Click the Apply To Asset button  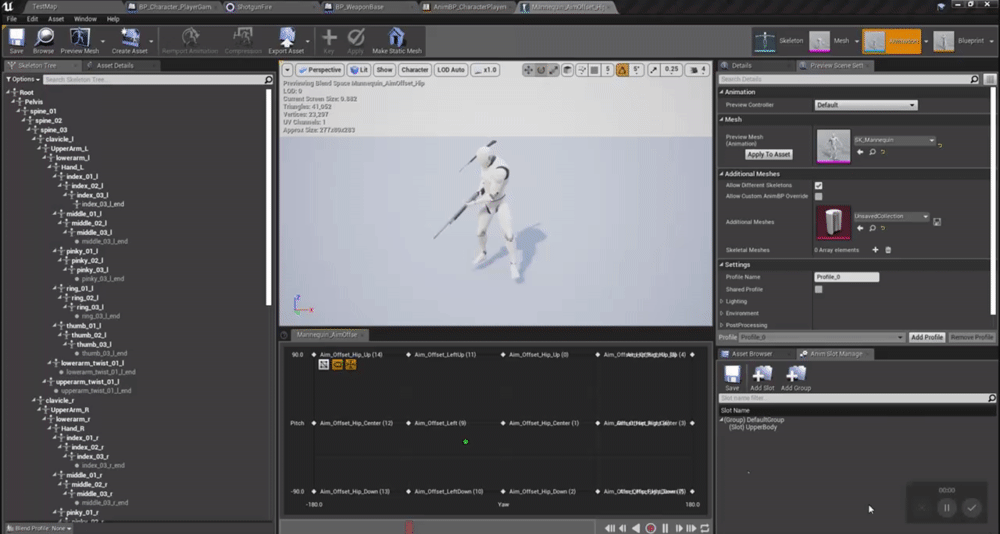[x=769, y=155]
